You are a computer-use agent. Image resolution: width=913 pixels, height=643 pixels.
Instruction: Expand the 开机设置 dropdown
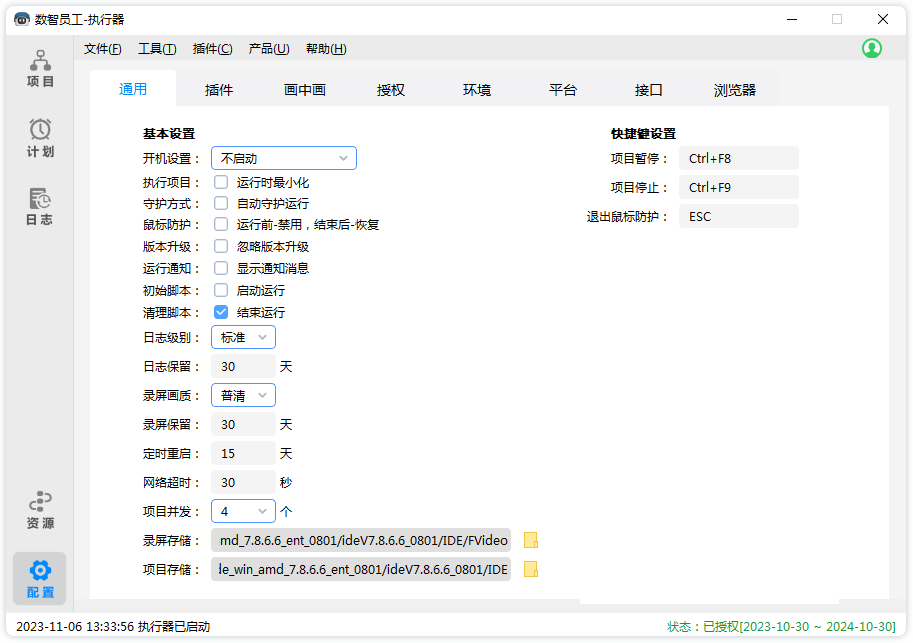point(284,158)
